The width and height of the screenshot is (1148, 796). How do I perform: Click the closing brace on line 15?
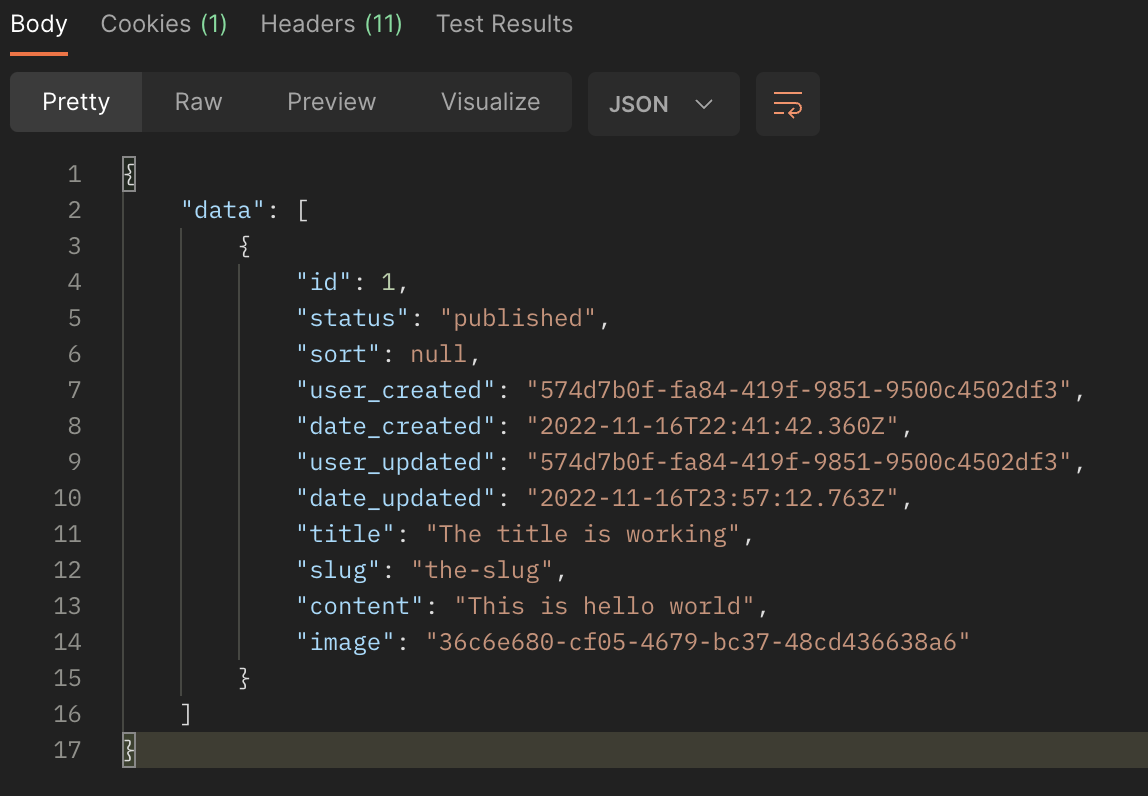click(x=245, y=678)
